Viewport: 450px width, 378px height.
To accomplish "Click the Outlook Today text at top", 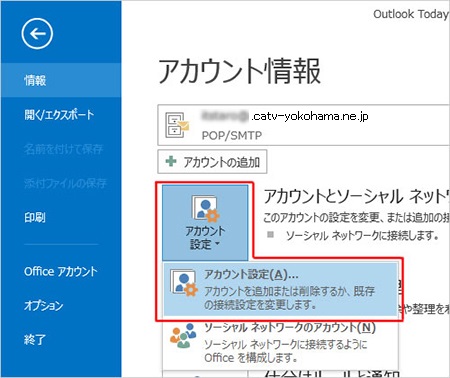I will click(411, 14).
